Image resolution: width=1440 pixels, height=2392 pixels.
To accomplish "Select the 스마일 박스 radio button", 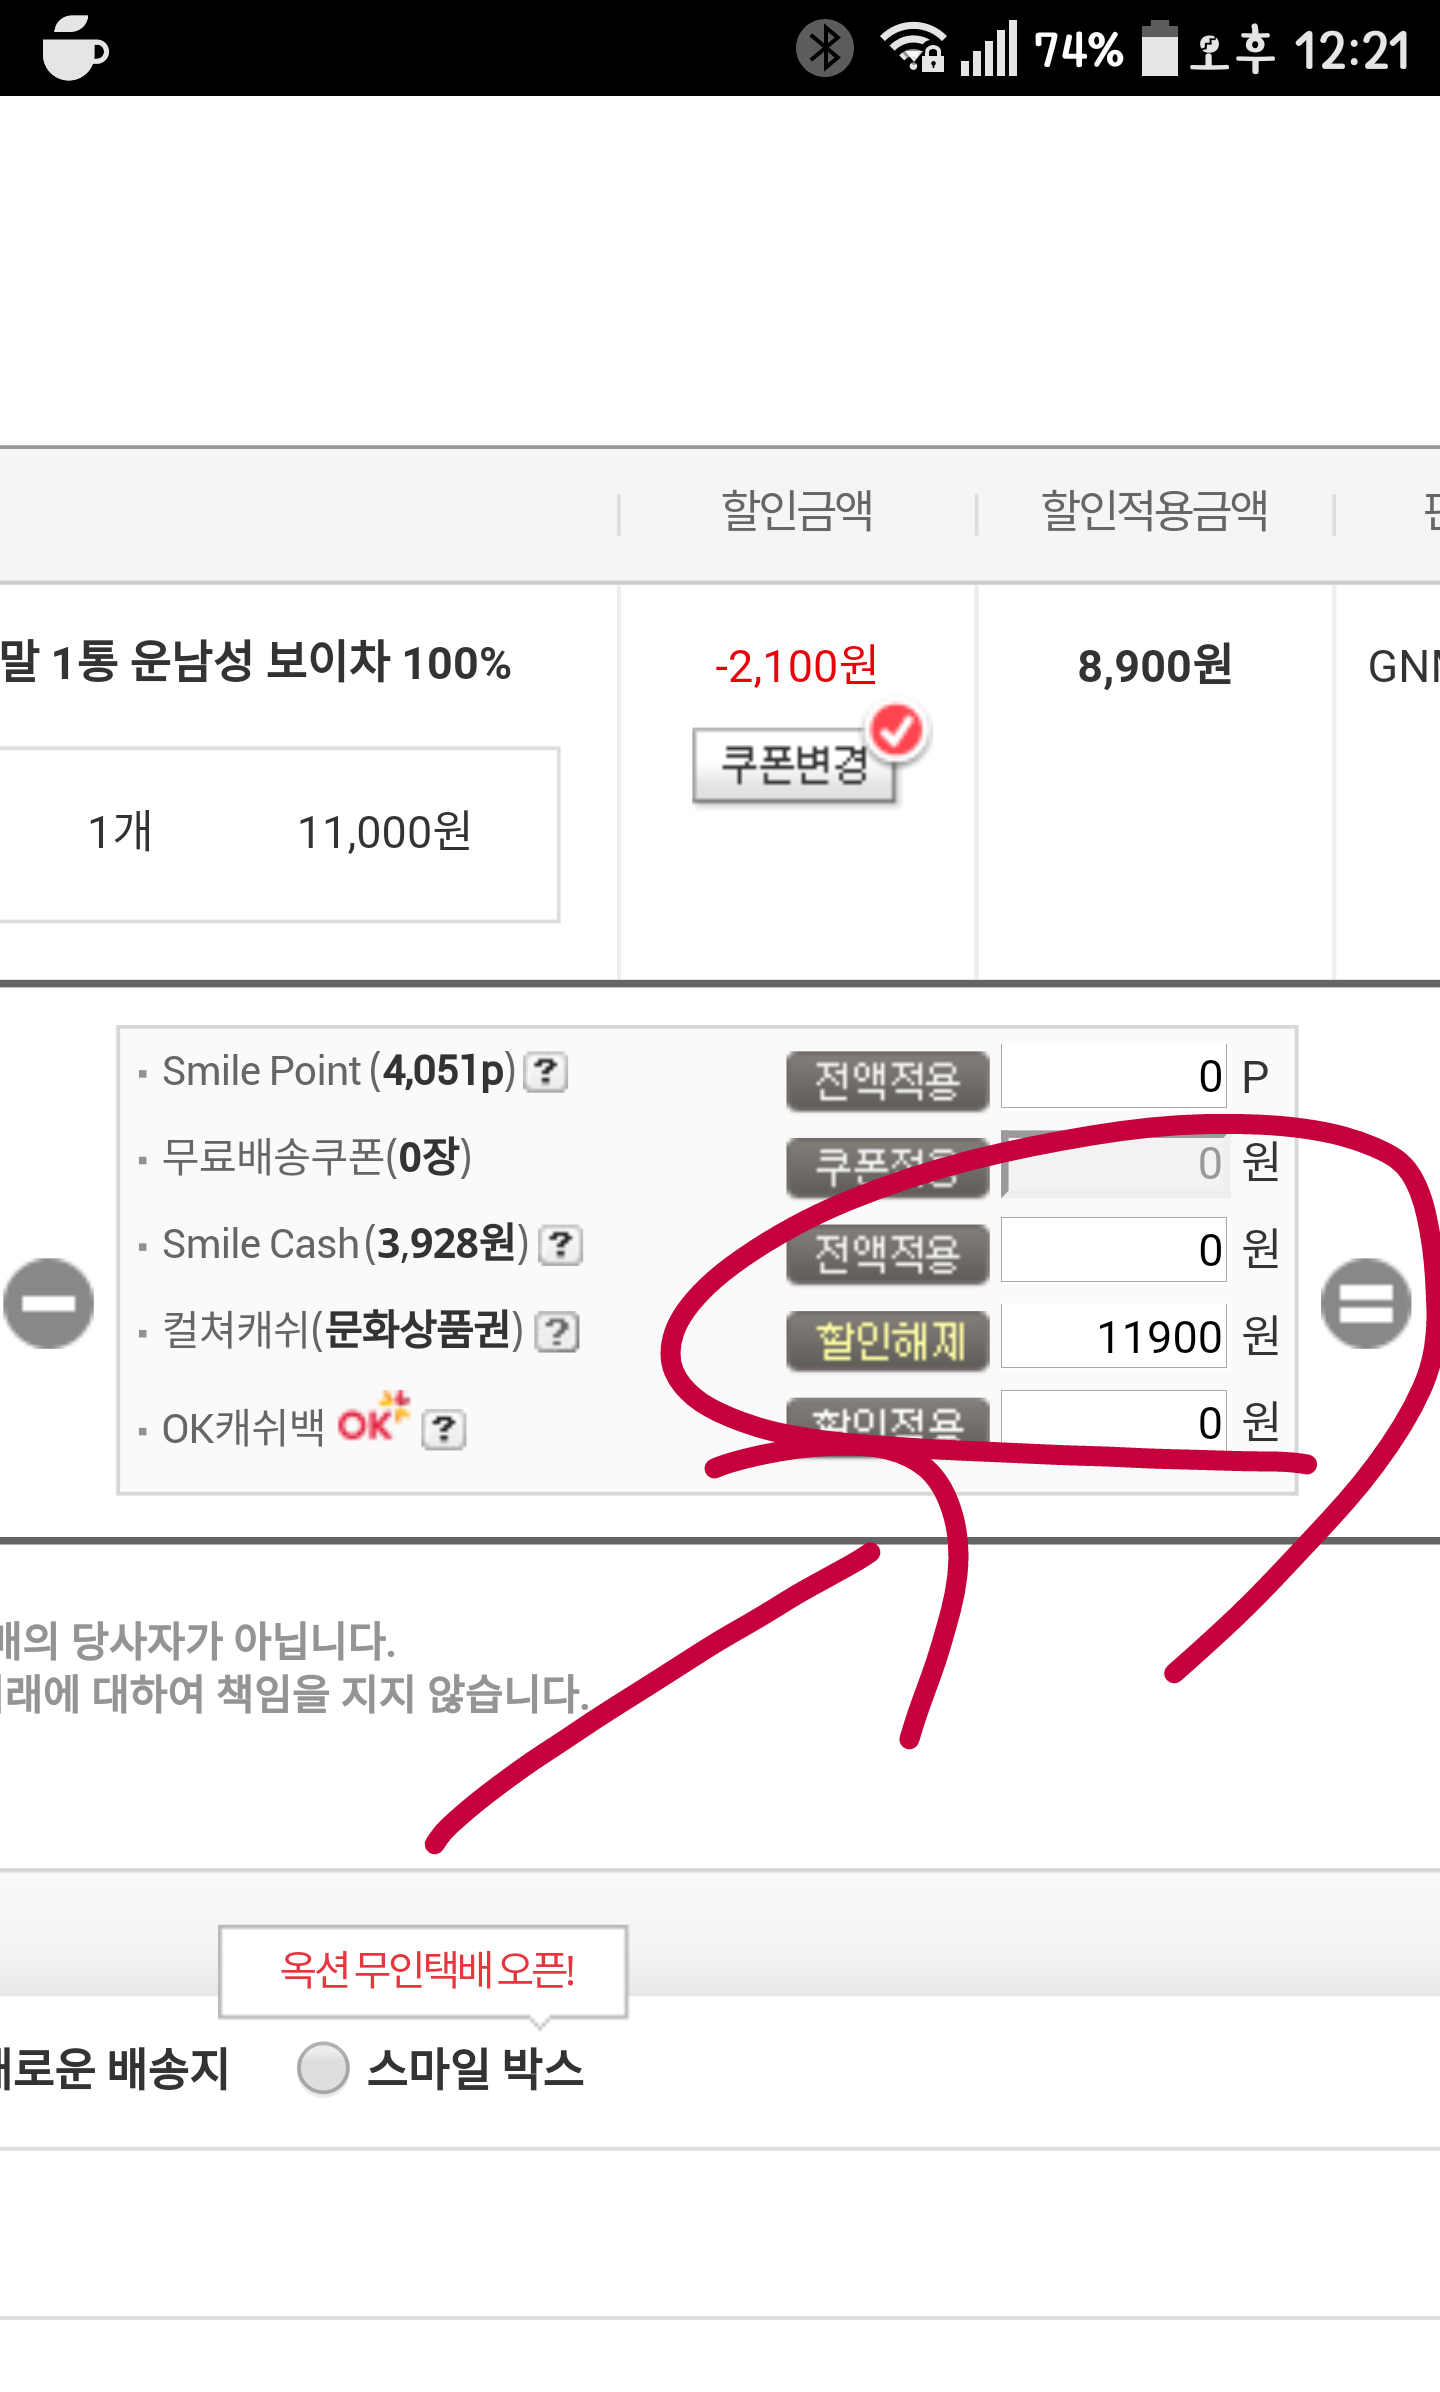I will pyautogui.click(x=323, y=2068).
